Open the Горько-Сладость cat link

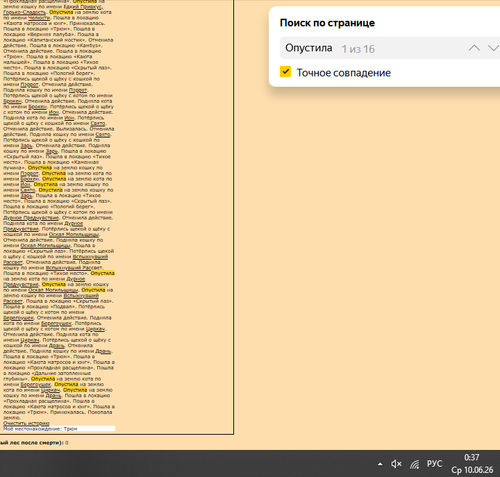[24, 12]
